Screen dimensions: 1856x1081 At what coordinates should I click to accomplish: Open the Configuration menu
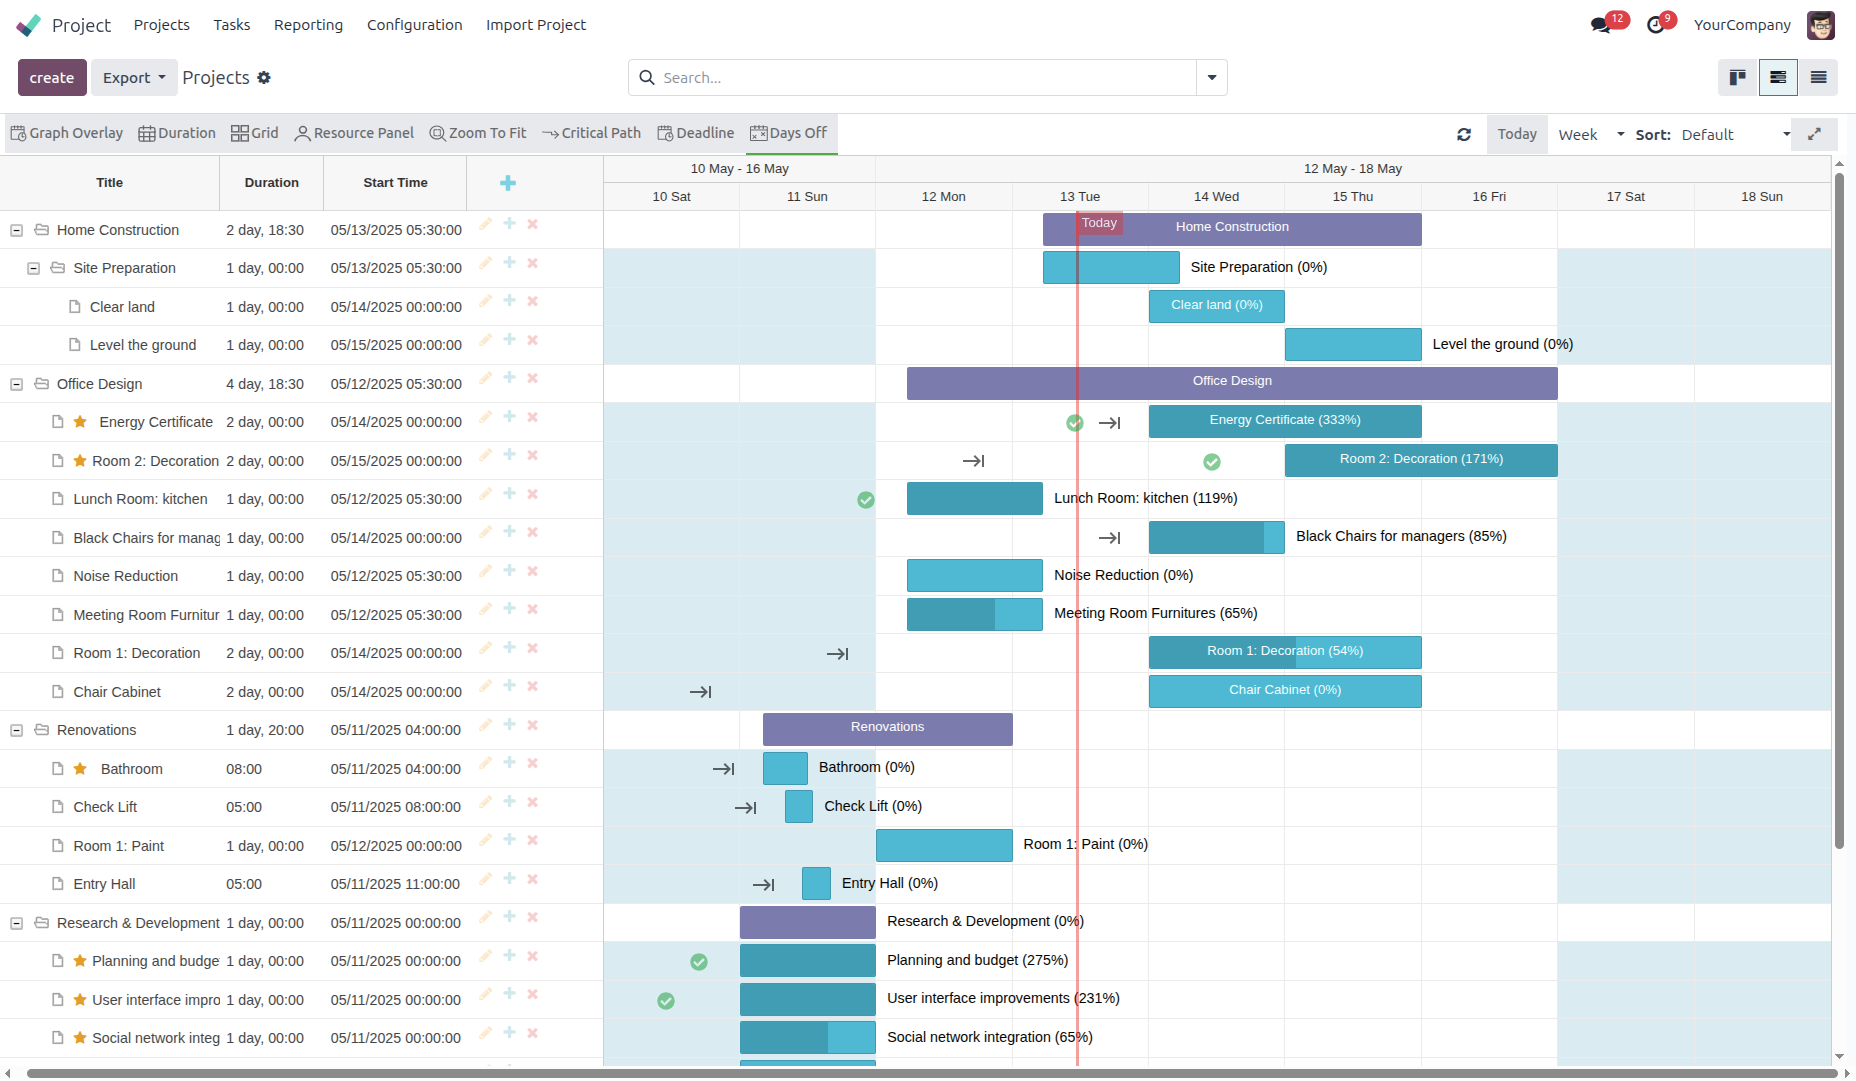point(414,25)
